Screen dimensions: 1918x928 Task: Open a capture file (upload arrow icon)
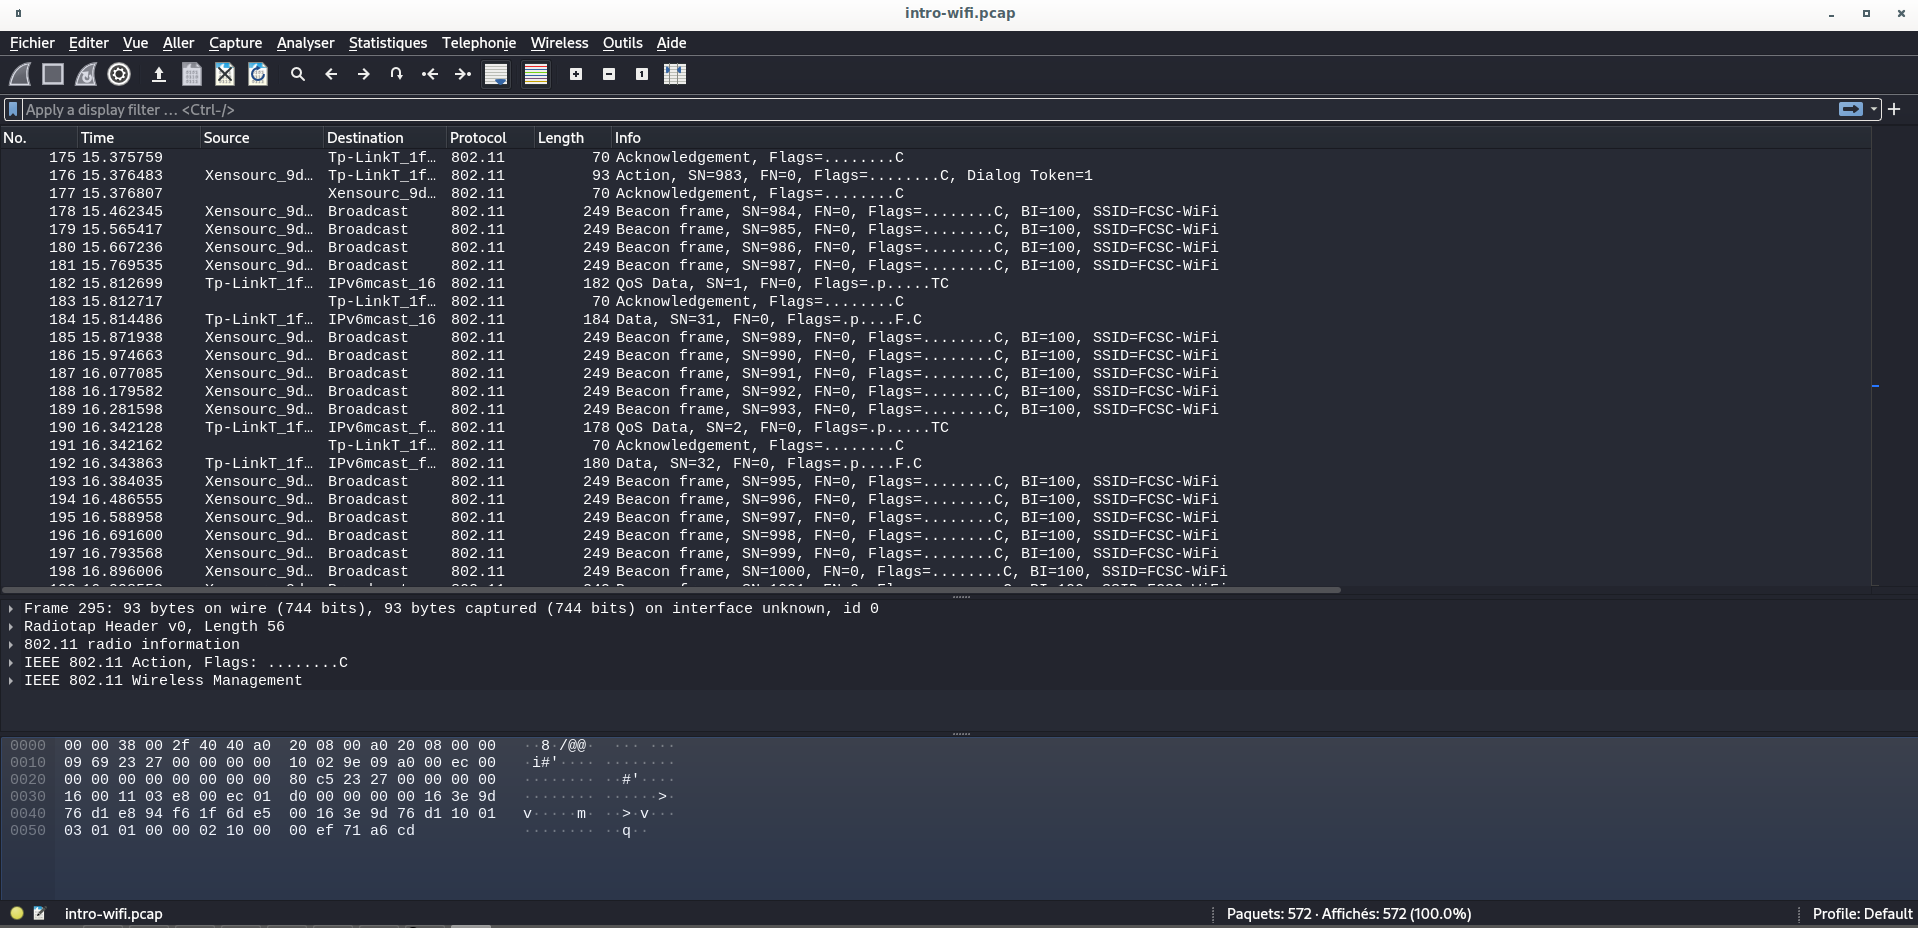coord(158,74)
